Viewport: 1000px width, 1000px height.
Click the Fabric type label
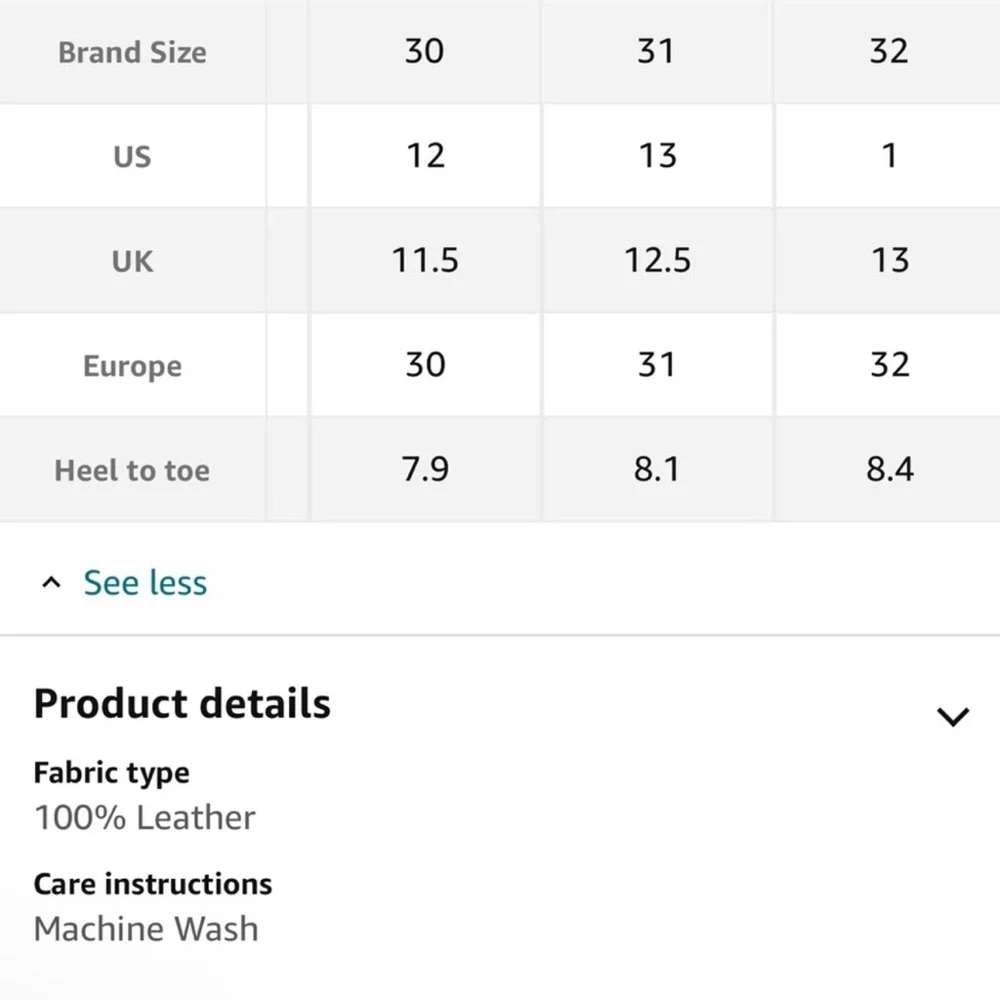[112, 773]
